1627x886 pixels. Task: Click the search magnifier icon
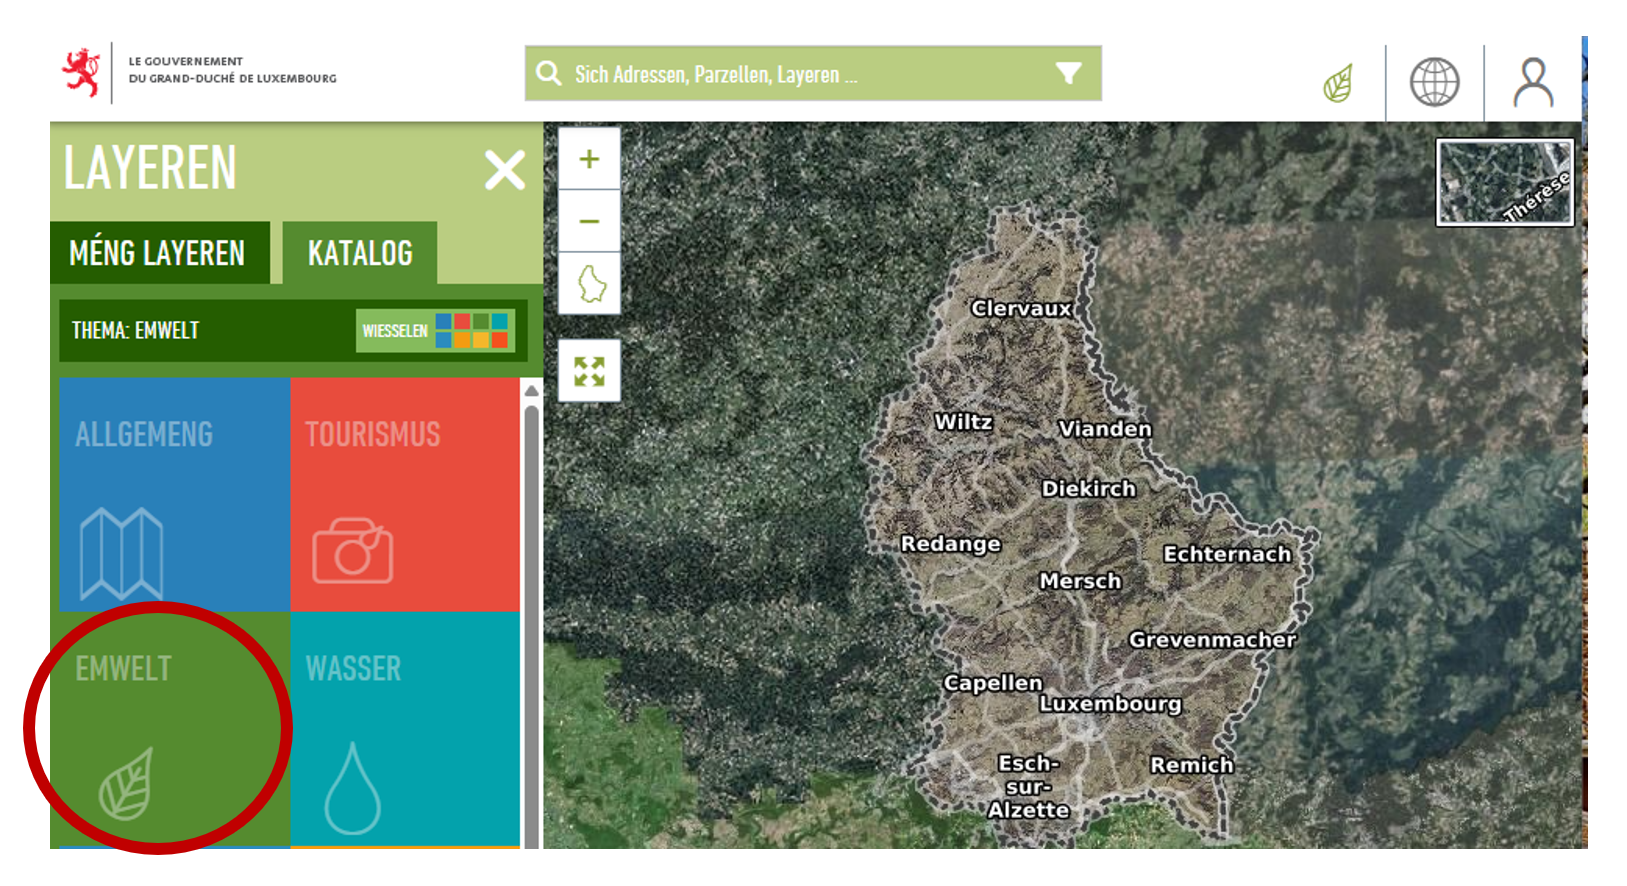pos(548,74)
